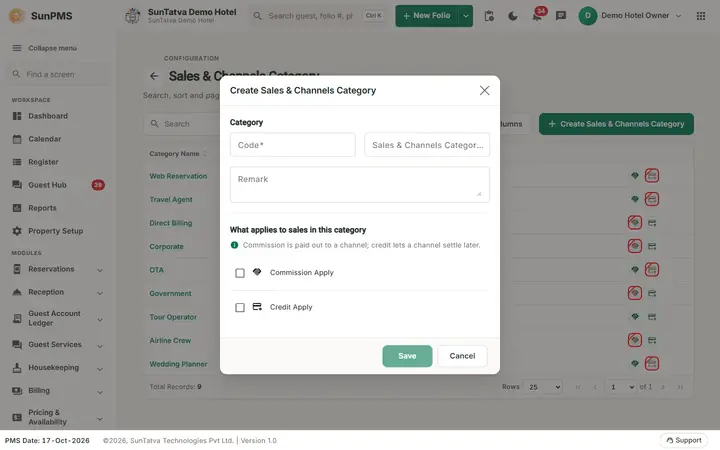Click the New Folio button

(x=427, y=16)
